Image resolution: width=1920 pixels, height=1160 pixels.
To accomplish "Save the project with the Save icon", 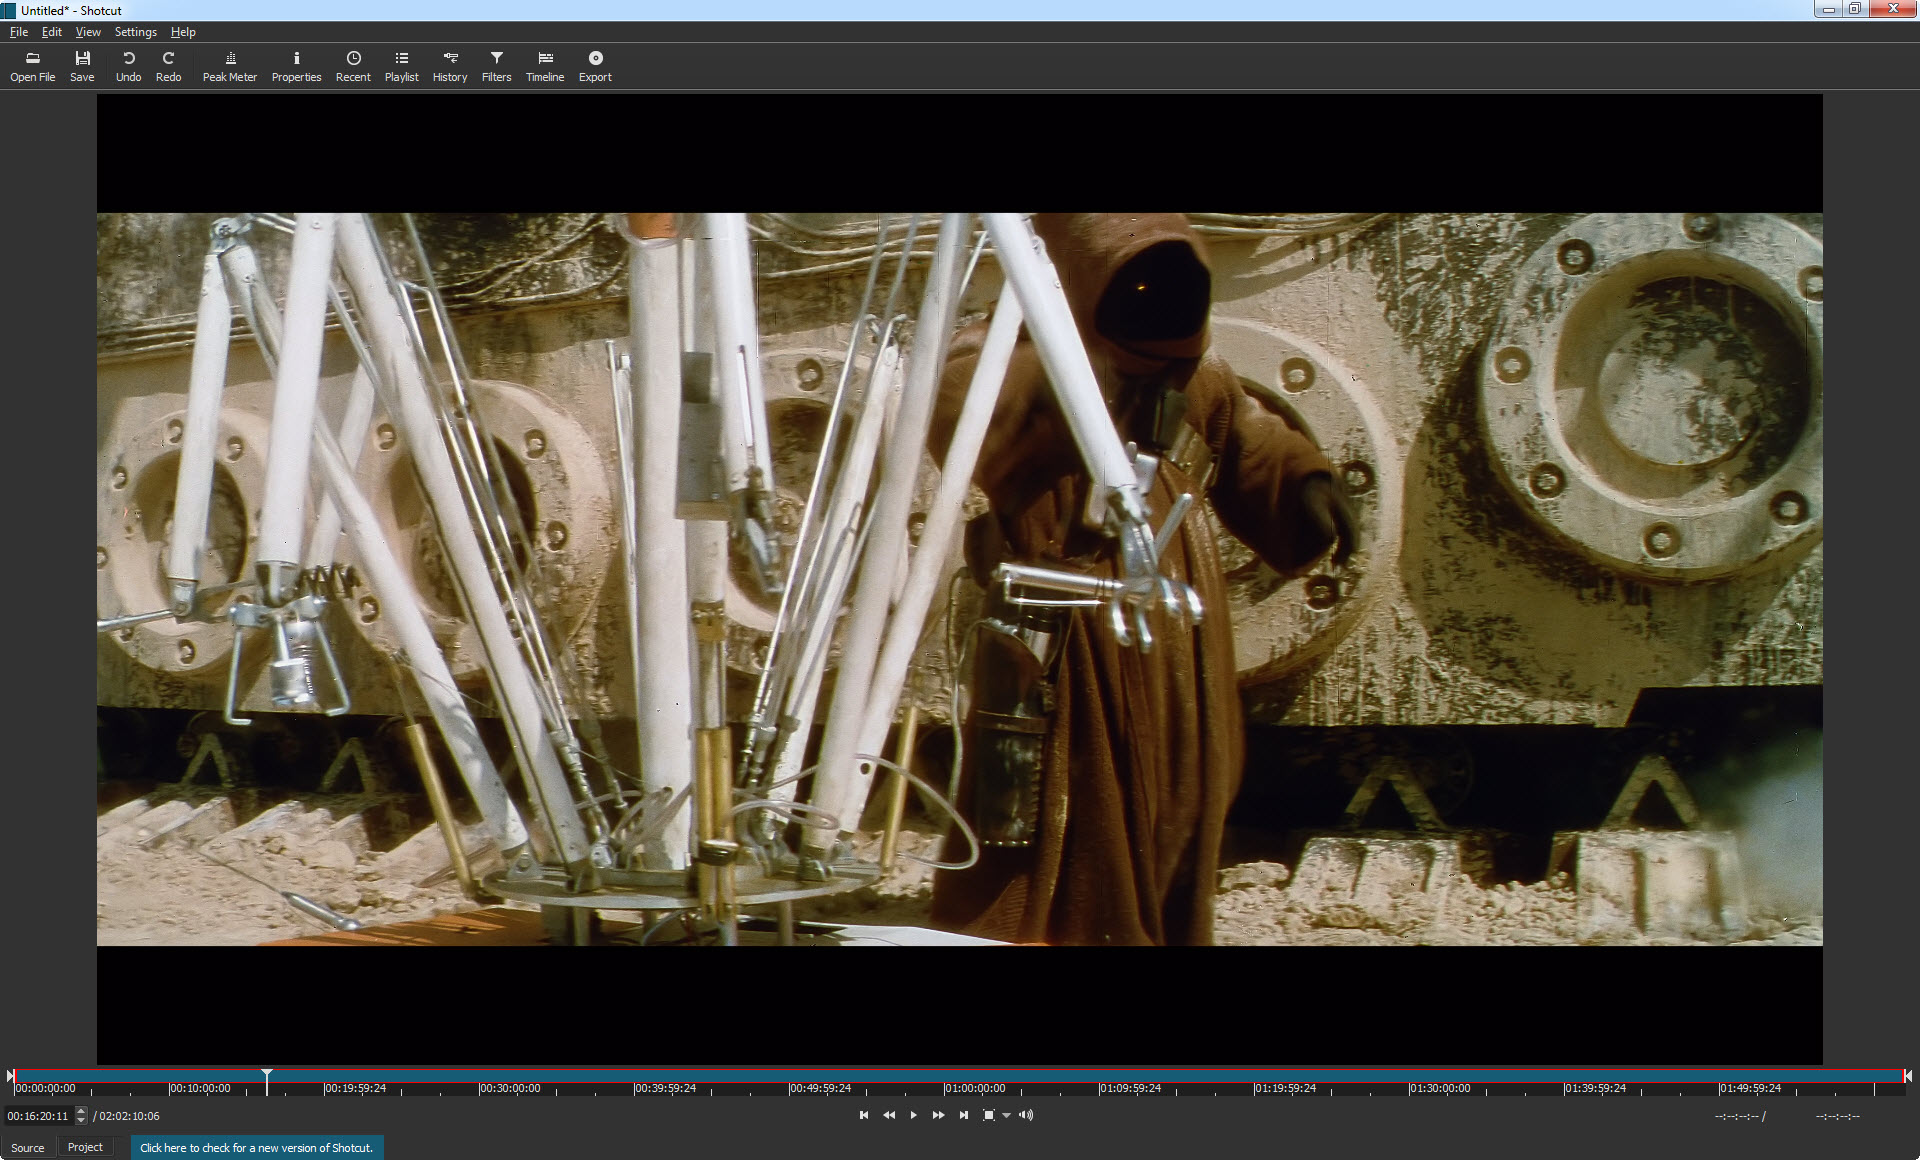I will (x=82, y=66).
